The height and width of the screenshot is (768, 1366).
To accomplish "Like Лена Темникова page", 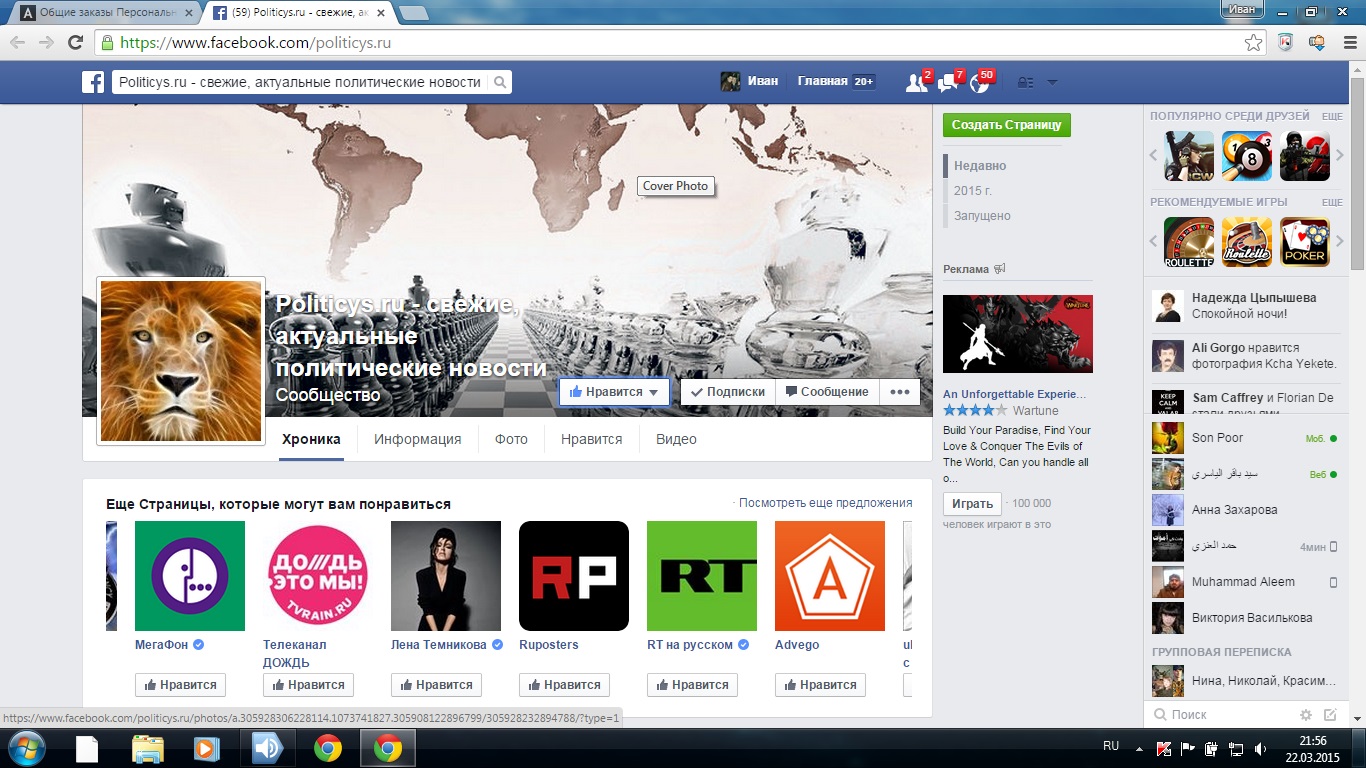I will tap(436, 685).
